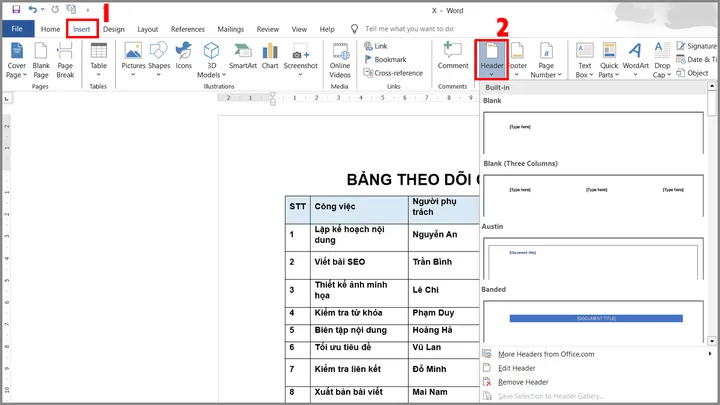Insert a Text Box
720x405 pixels.
pos(585,60)
